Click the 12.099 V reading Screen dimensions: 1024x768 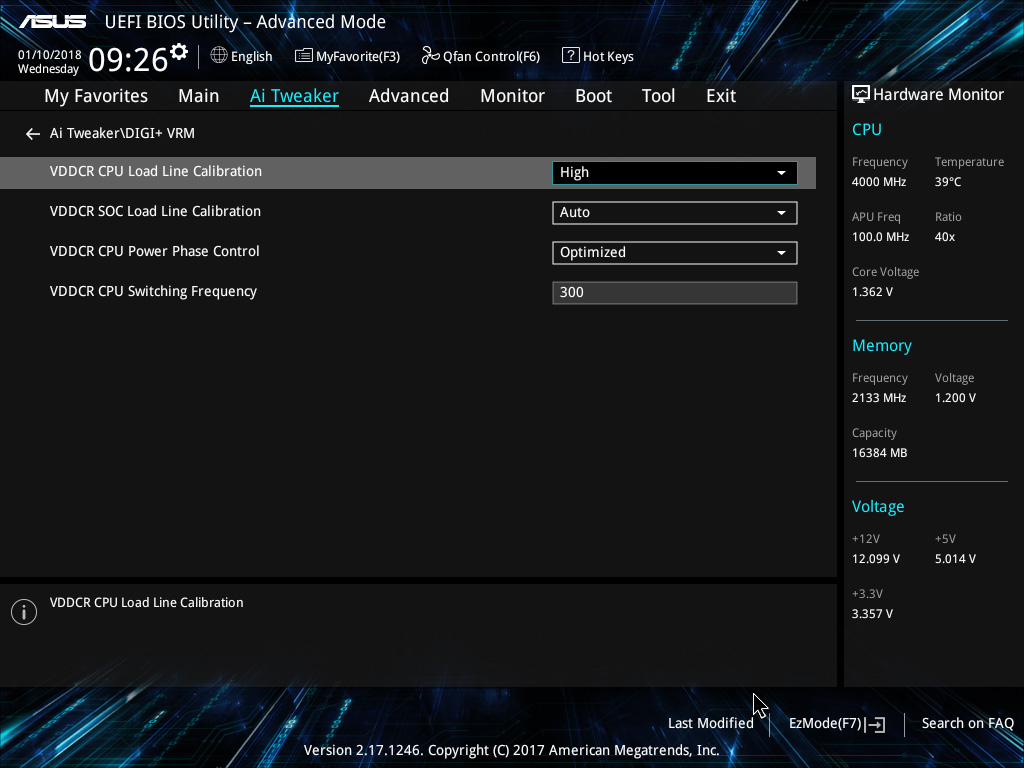coord(875,558)
